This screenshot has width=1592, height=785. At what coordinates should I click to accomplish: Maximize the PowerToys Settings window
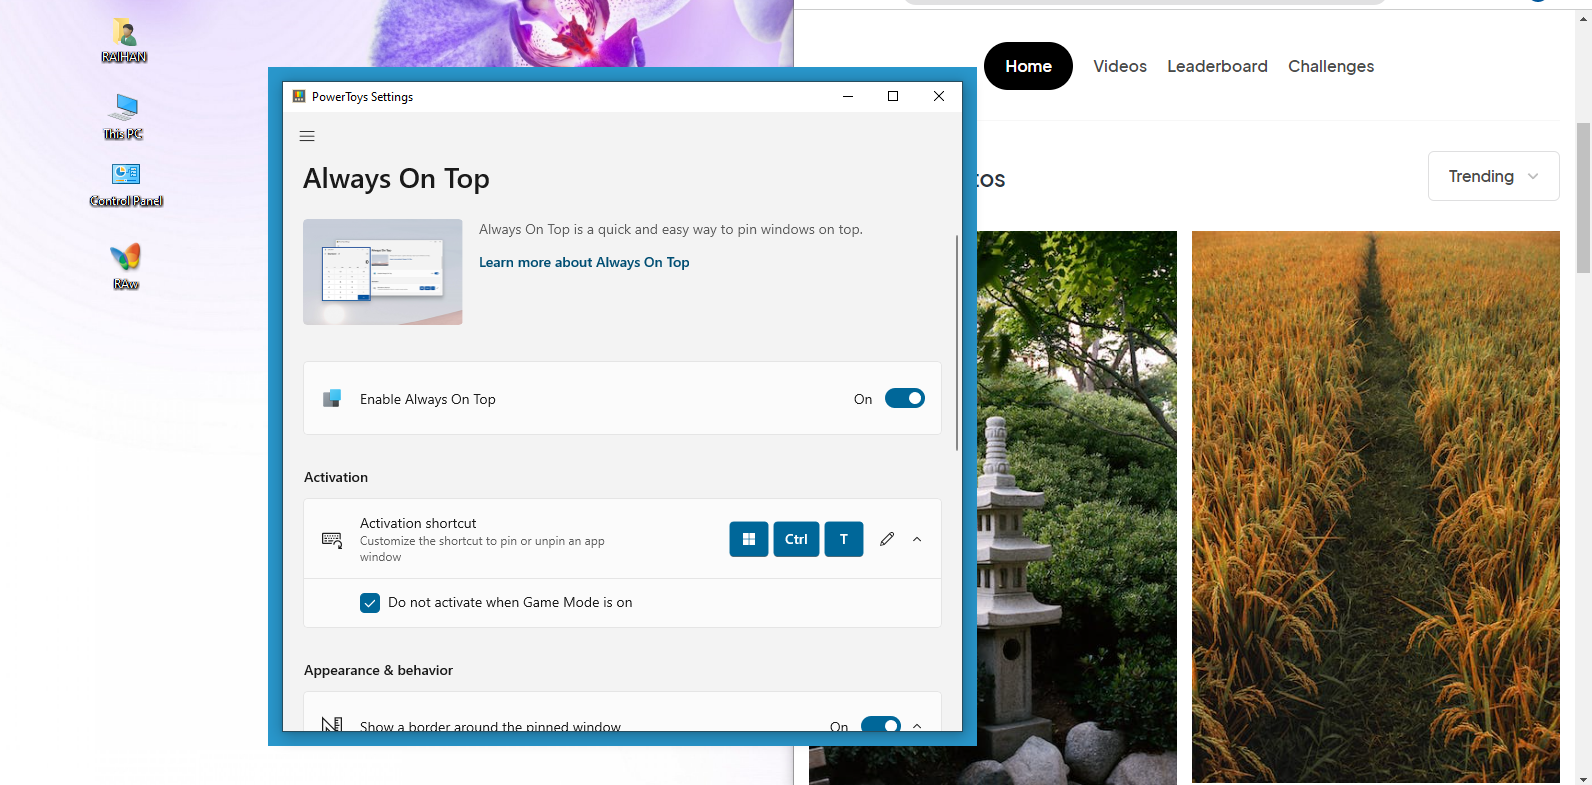click(893, 96)
